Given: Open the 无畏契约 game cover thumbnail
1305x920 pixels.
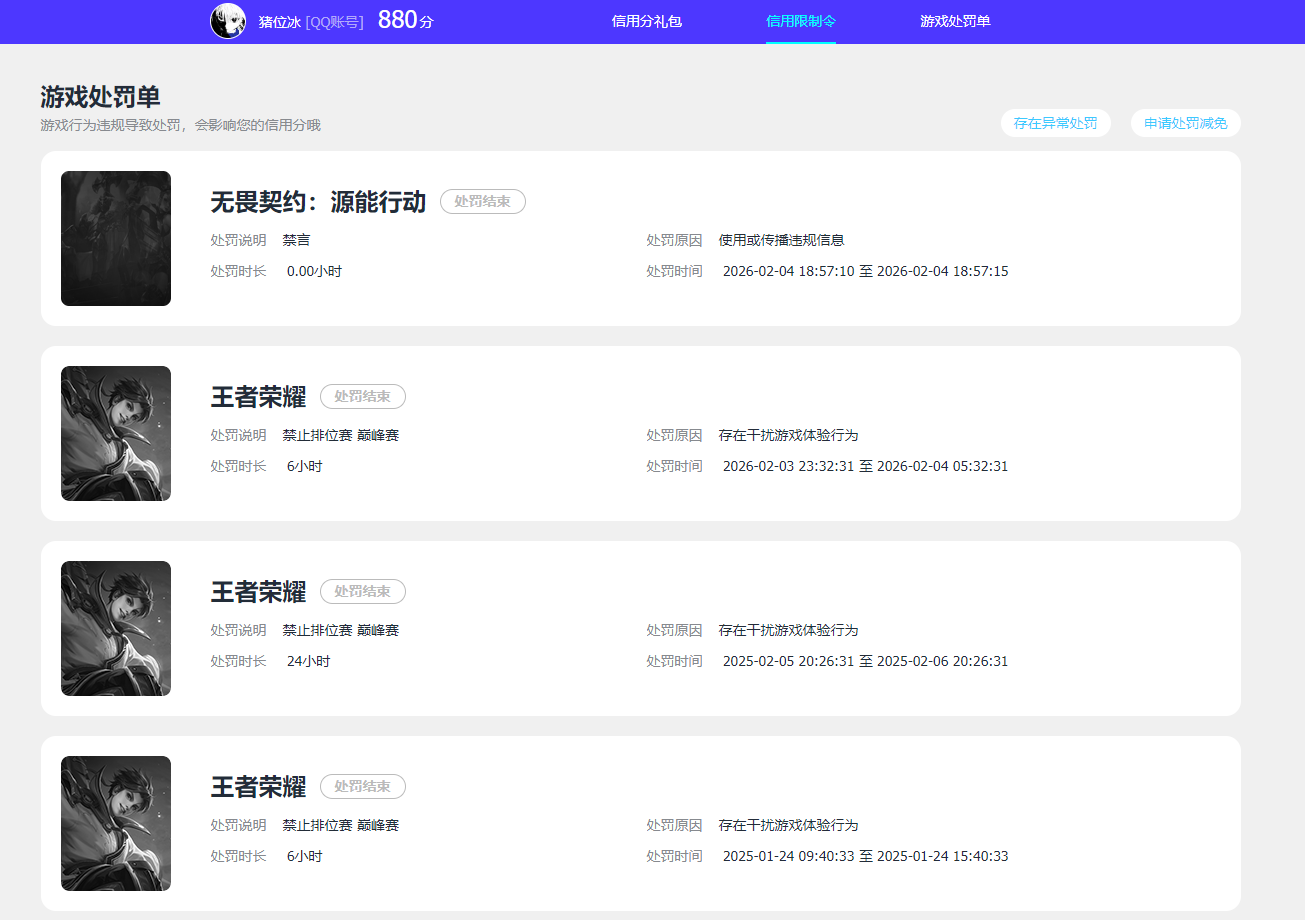Looking at the screenshot, I should [x=116, y=238].
